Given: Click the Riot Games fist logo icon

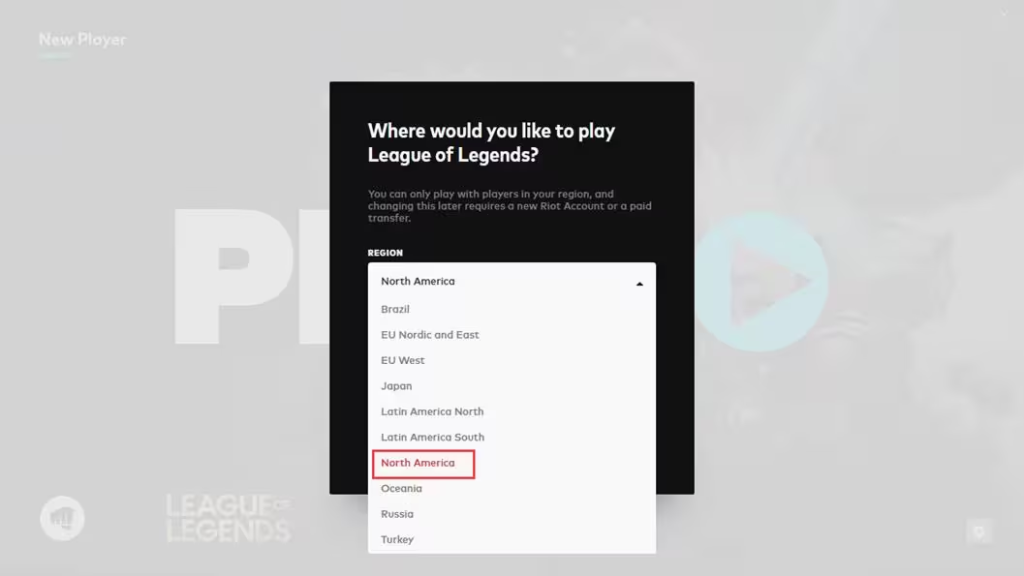Looking at the screenshot, I should coord(62,518).
